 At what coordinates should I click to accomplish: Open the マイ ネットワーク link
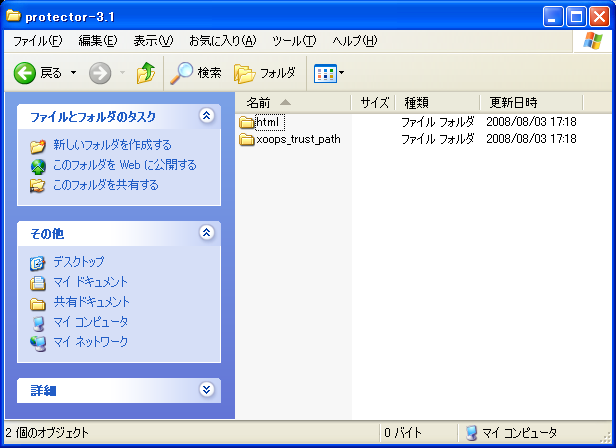[x=90, y=342]
